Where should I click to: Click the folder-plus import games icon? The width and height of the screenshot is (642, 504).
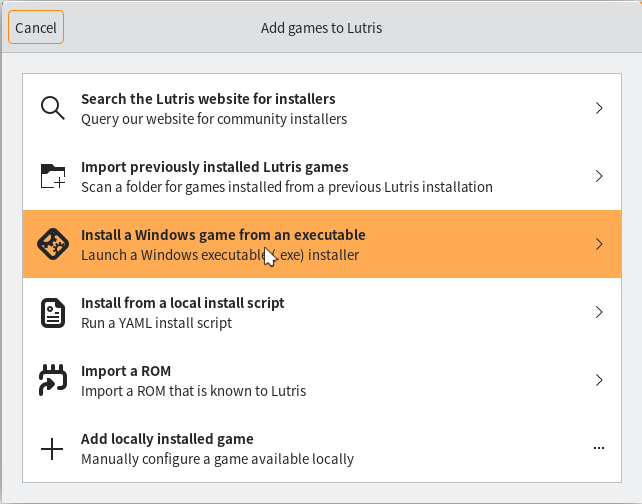point(53,176)
